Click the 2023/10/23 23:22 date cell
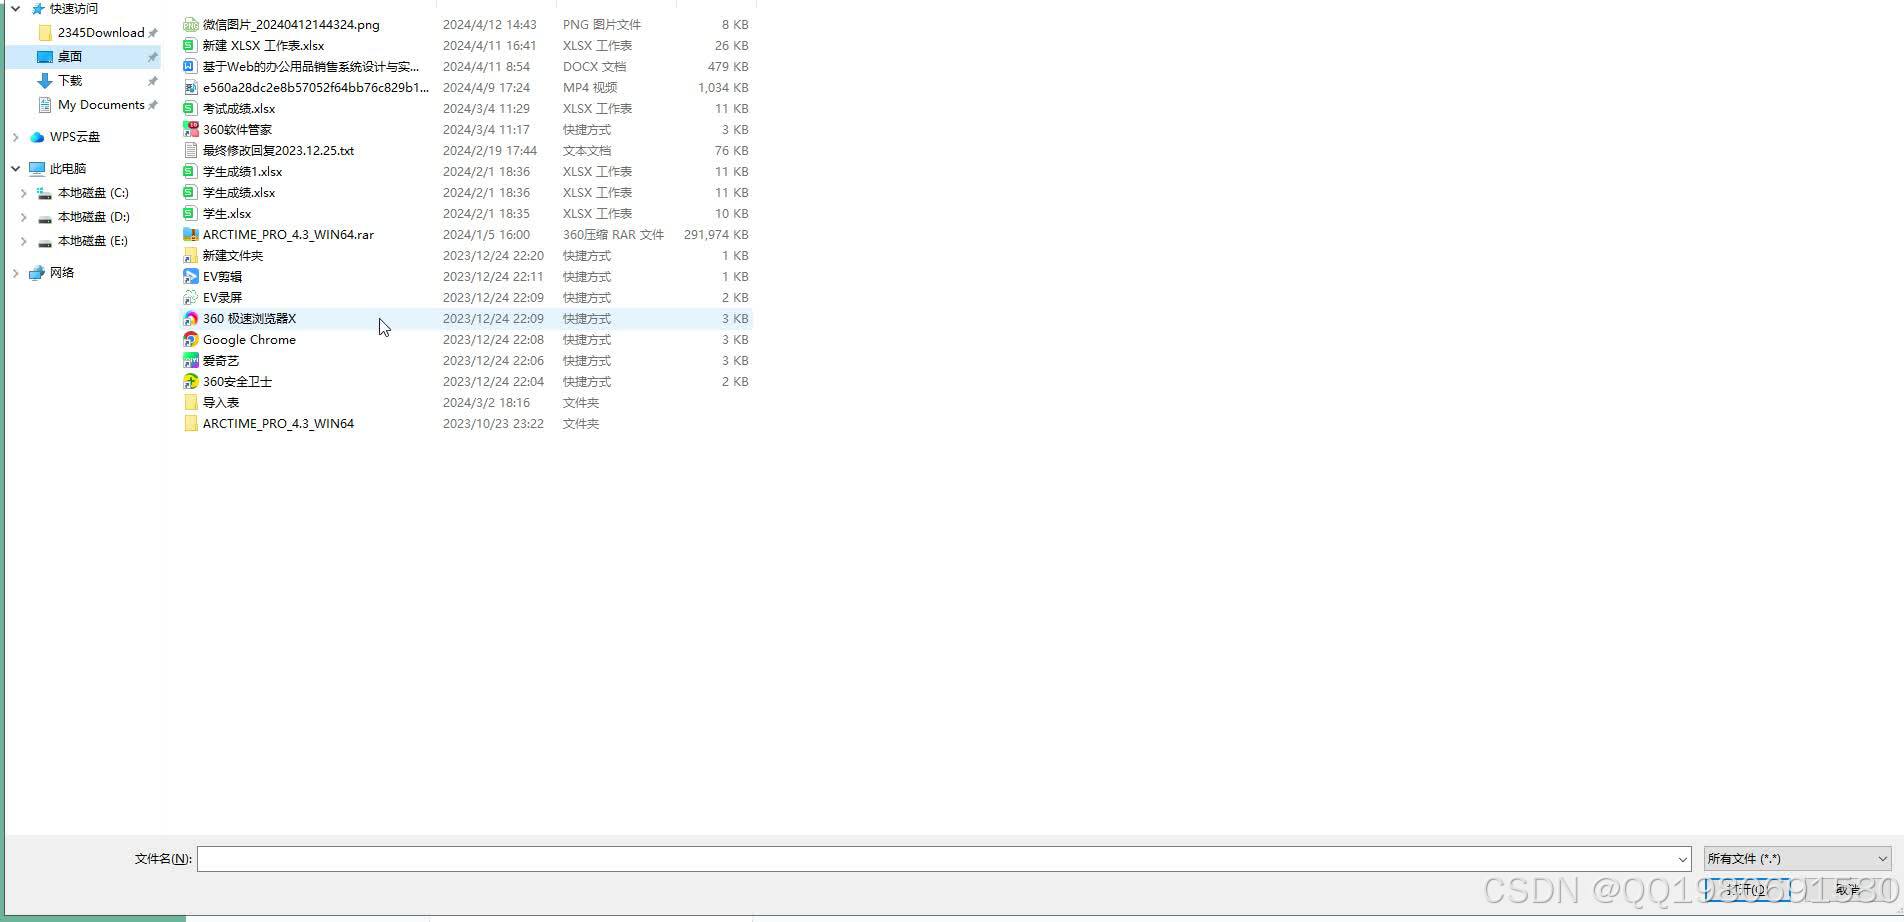The height and width of the screenshot is (922, 1904). [x=493, y=423]
